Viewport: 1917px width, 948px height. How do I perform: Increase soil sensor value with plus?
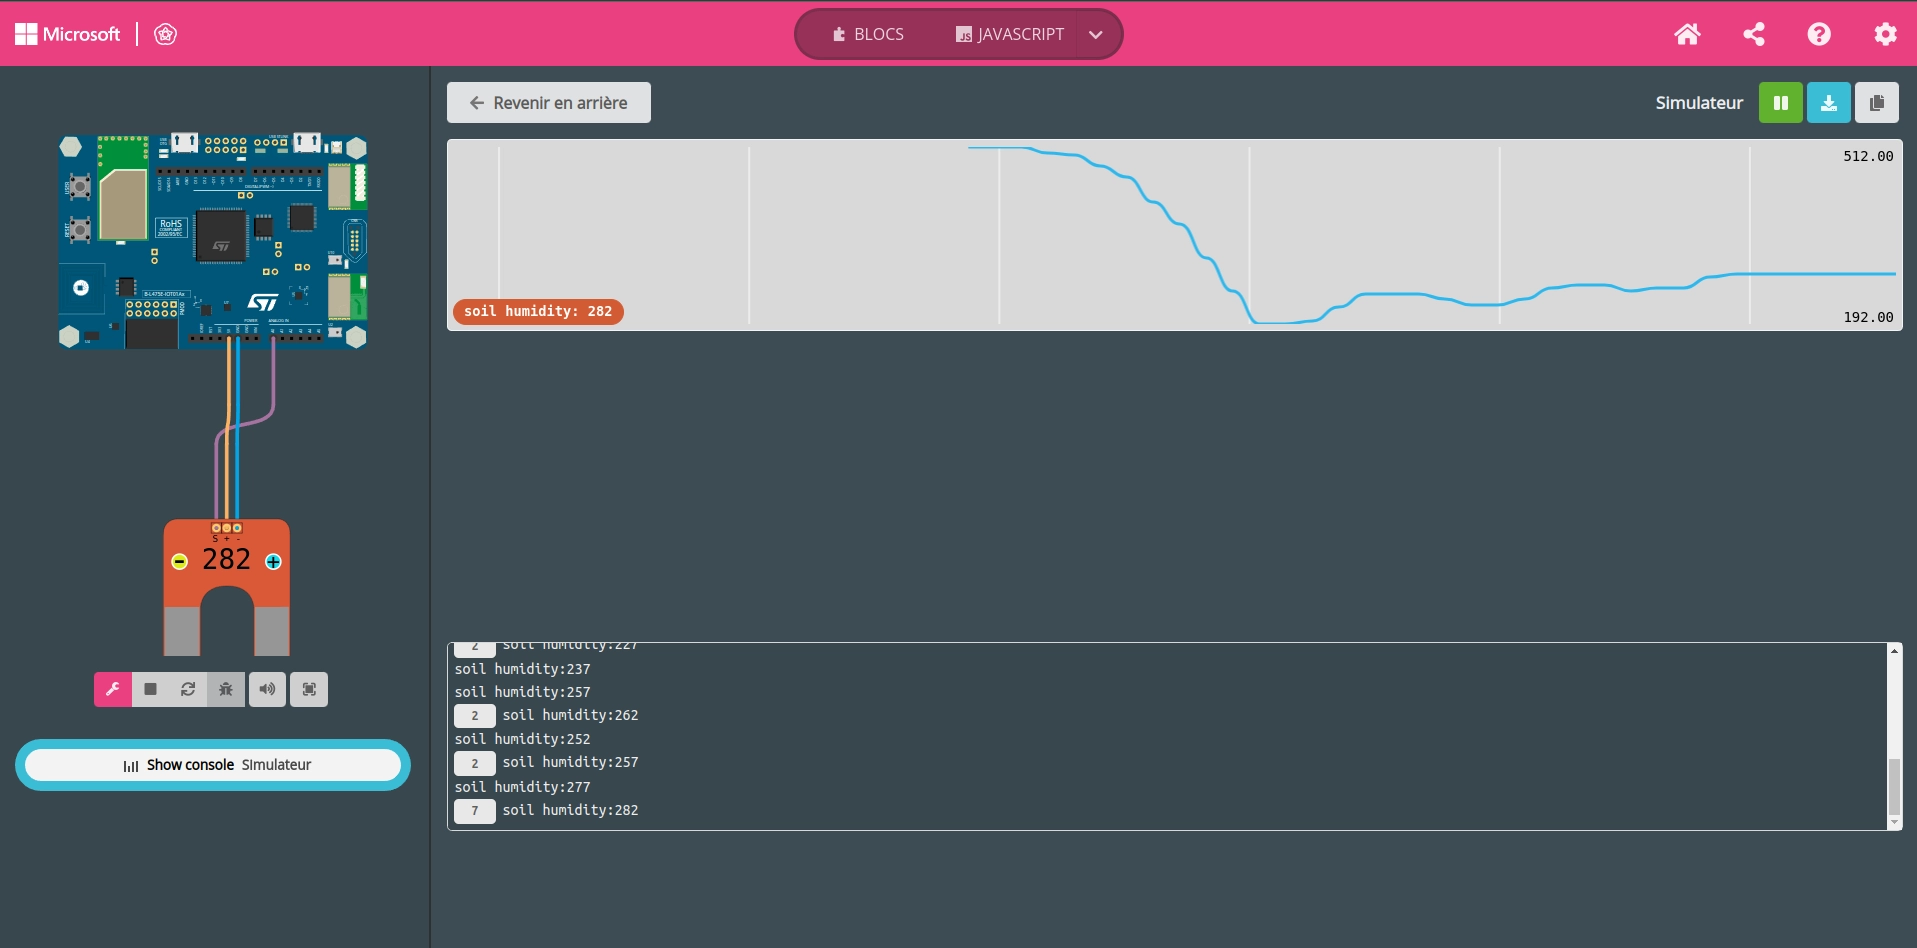273,562
